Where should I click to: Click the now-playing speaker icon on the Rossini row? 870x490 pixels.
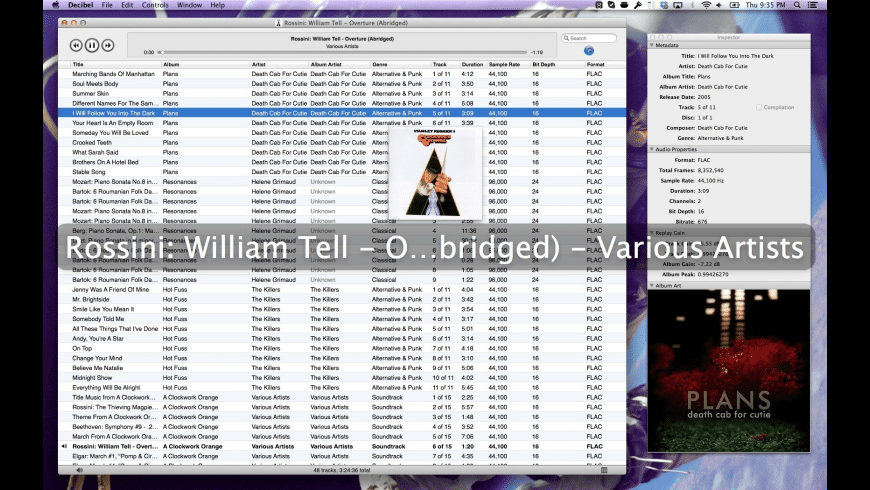pyautogui.click(x=64, y=446)
